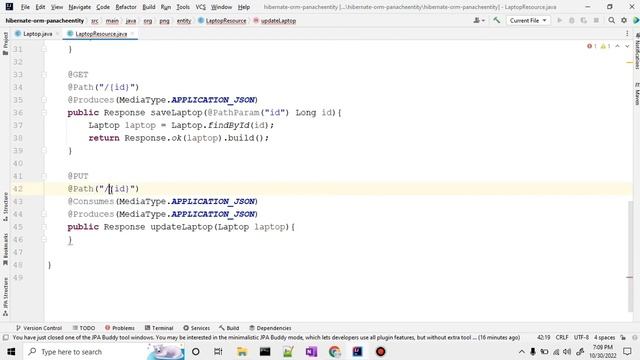Click the LaptopResource breadcrumb
This screenshot has height=360, width=640.
click(226, 20)
